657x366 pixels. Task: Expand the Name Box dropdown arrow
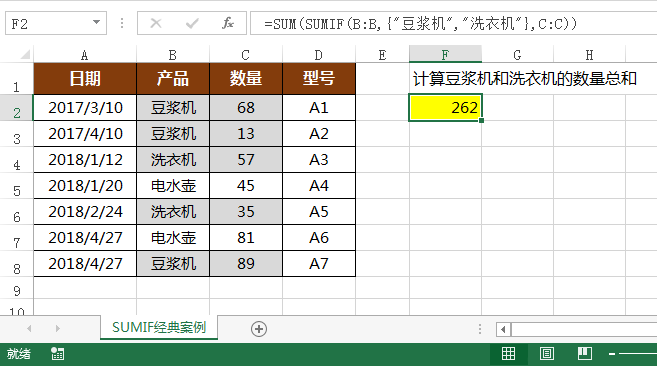(x=96, y=22)
